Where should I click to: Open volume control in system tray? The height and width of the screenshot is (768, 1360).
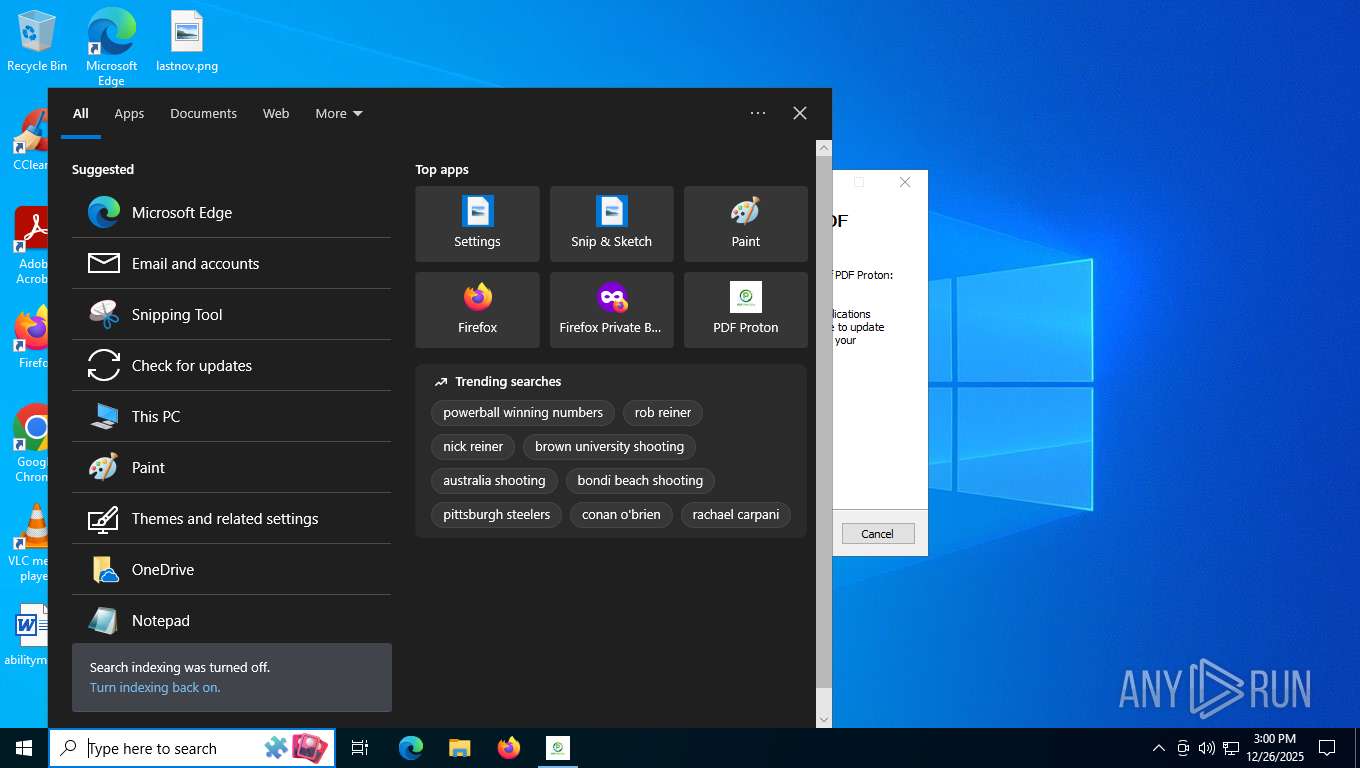tap(1206, 748)
